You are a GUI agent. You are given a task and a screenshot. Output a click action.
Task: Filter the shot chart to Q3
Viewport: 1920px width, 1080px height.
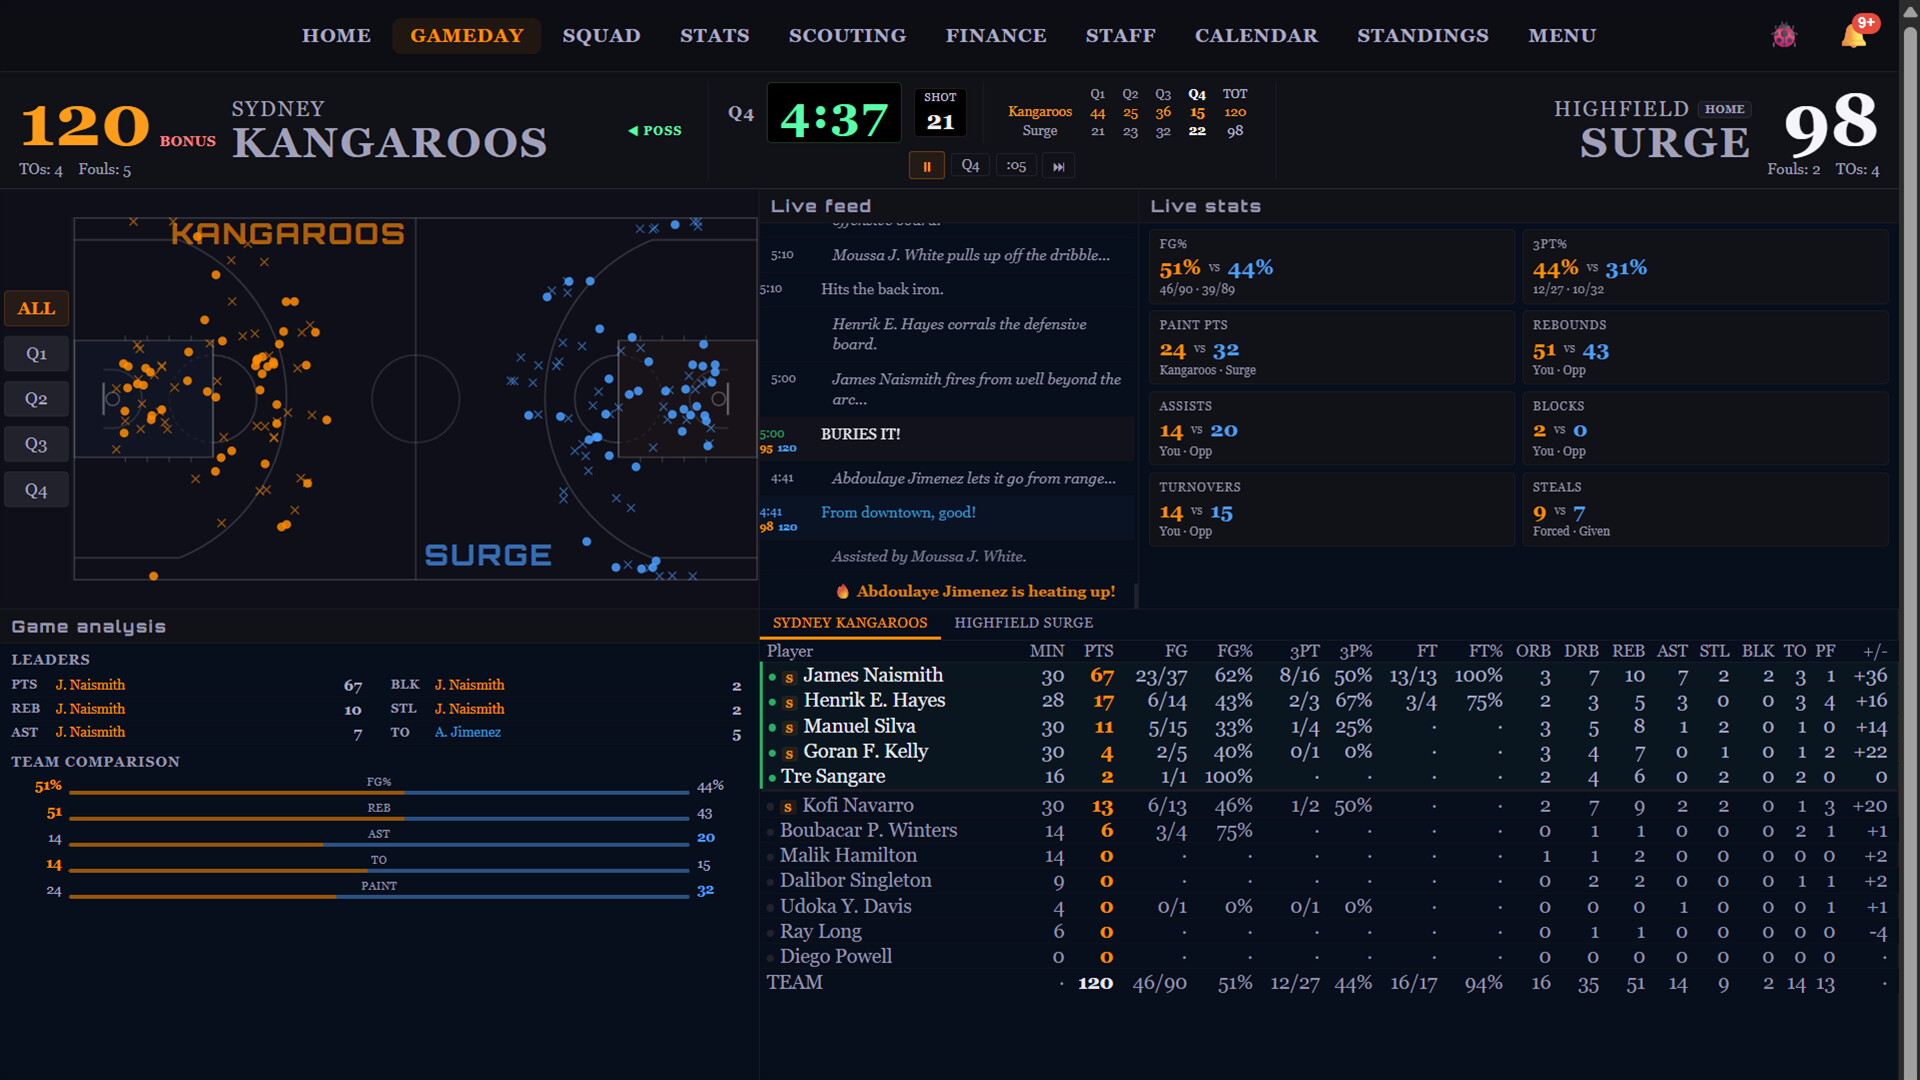point(36,445)
